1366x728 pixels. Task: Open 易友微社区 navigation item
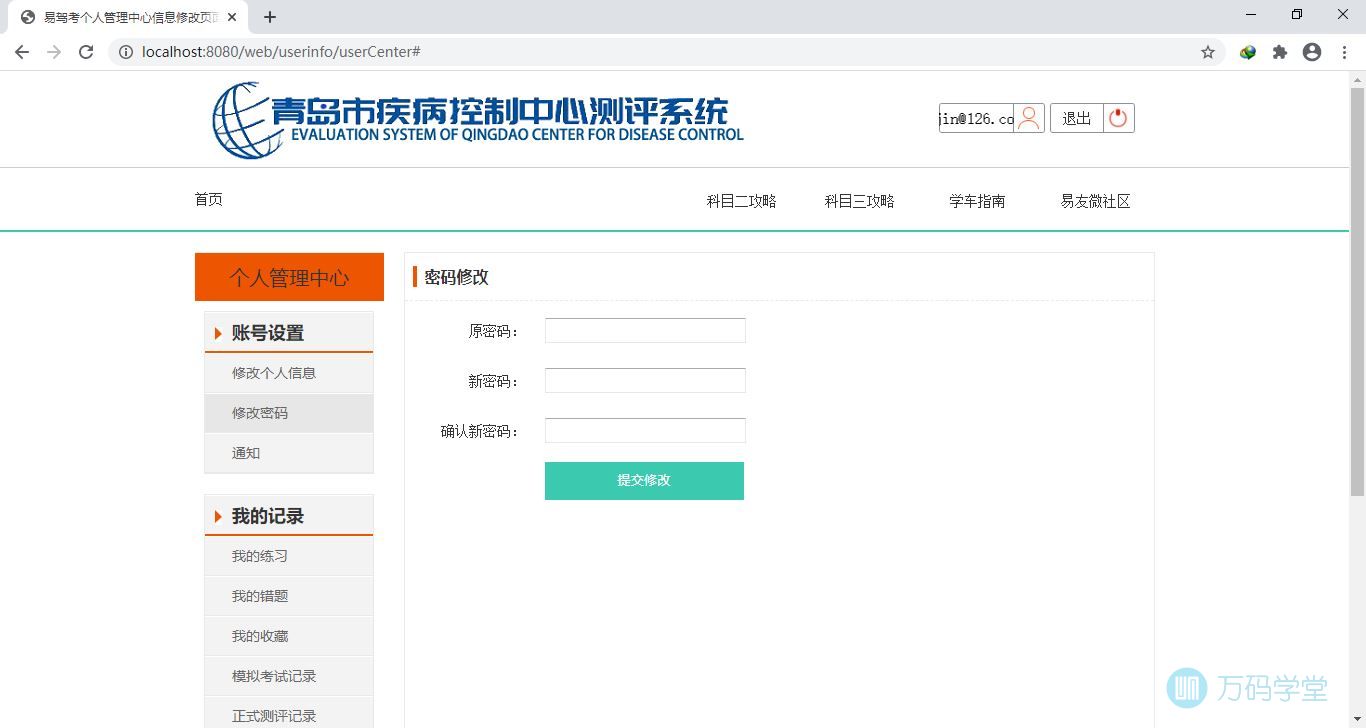coord(1096,201)
